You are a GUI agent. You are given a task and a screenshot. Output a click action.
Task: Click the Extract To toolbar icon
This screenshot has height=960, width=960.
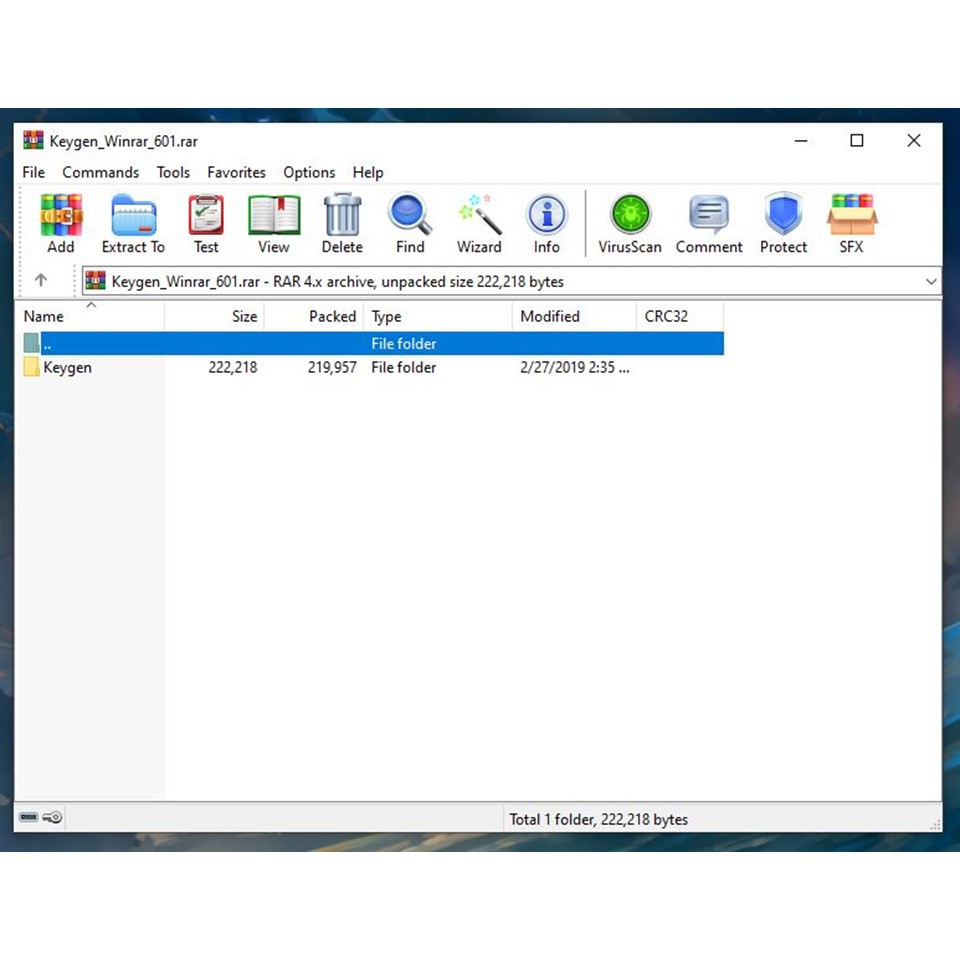pos(133,223)
